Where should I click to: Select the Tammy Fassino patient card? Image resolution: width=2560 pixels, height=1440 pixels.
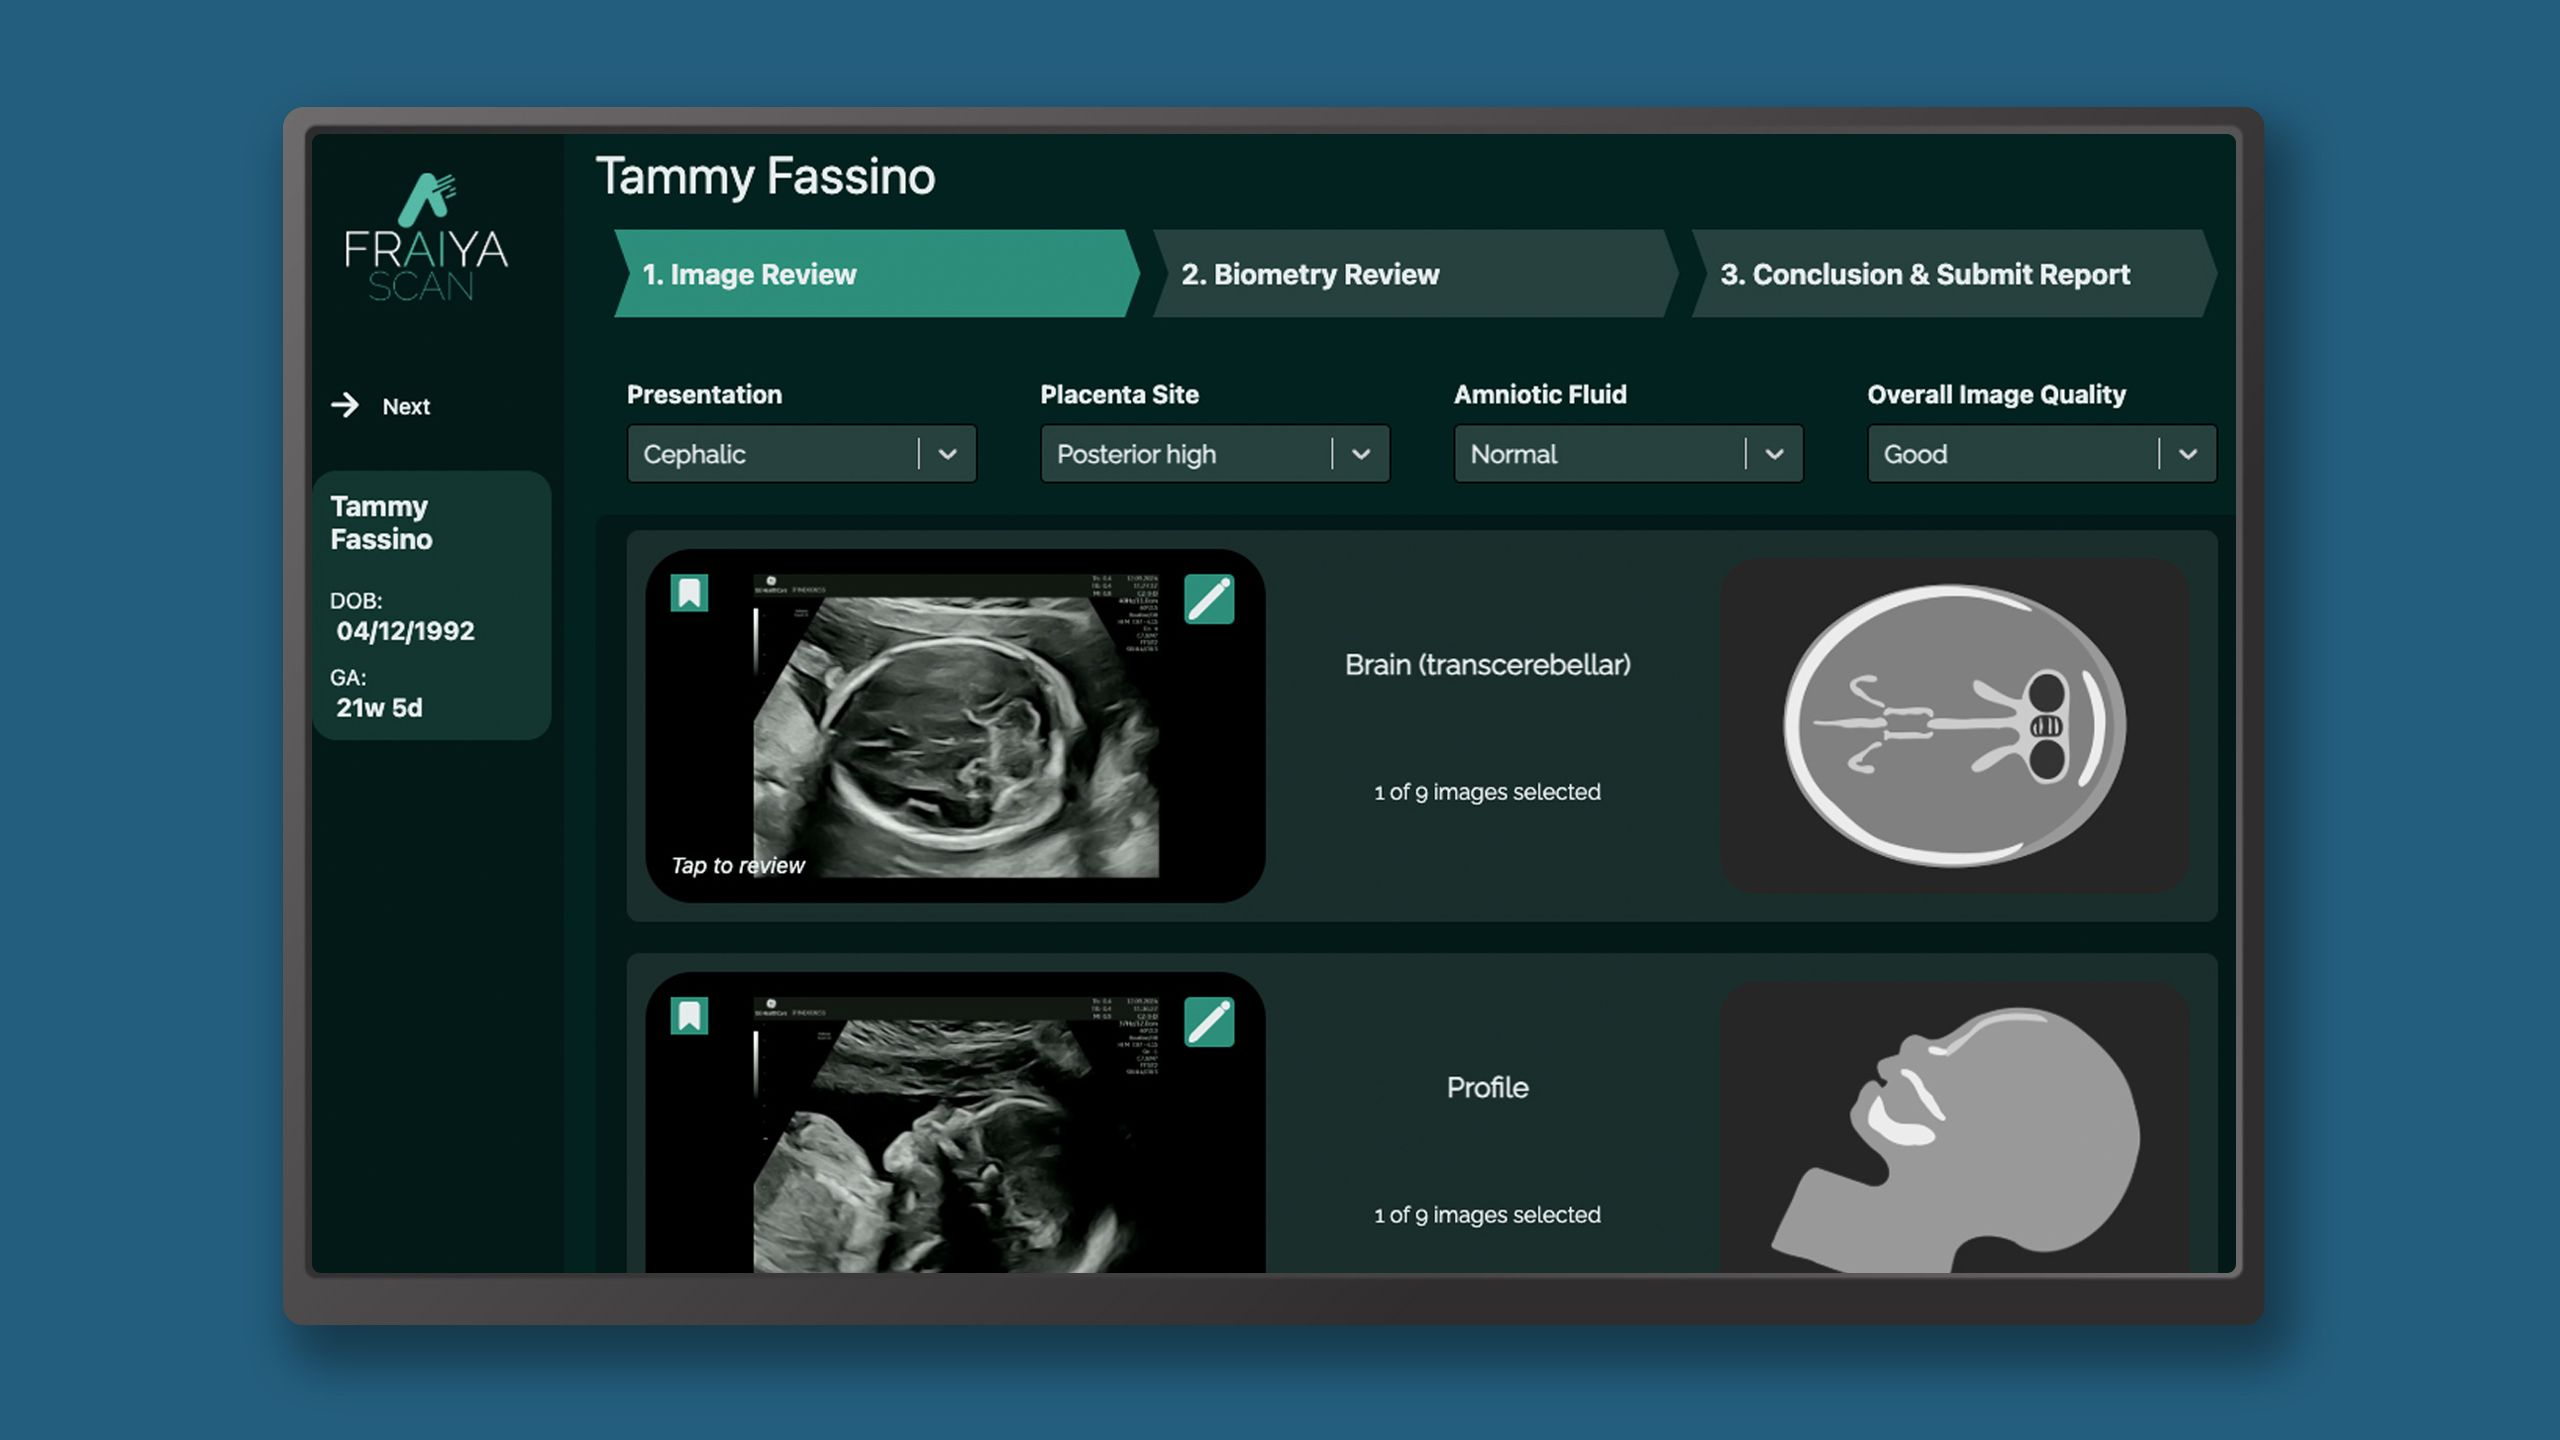pos(431,605)
